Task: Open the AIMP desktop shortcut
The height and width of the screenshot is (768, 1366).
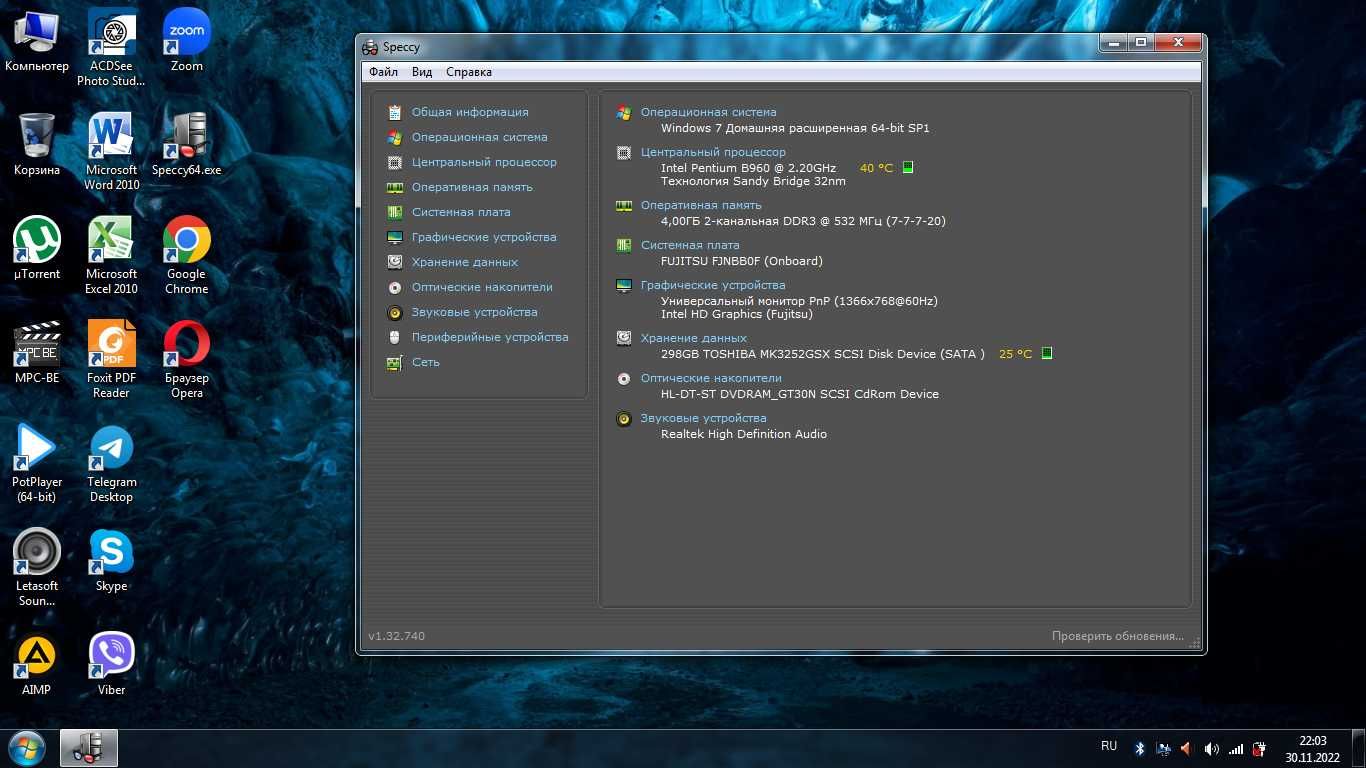Action: [37, 665]
